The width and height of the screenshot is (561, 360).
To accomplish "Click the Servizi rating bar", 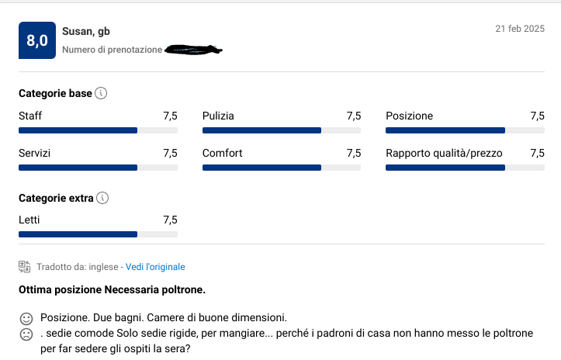I will (x=98, y=167).
